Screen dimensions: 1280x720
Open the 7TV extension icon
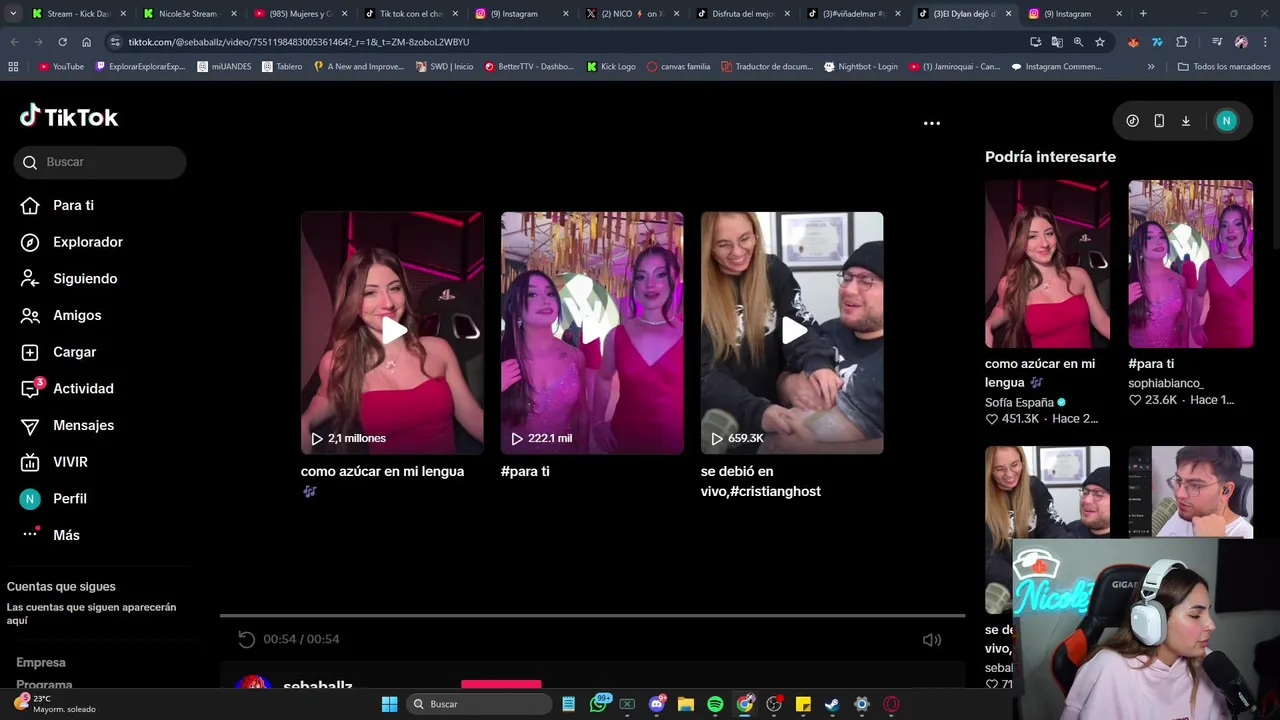click(1157, 42)
